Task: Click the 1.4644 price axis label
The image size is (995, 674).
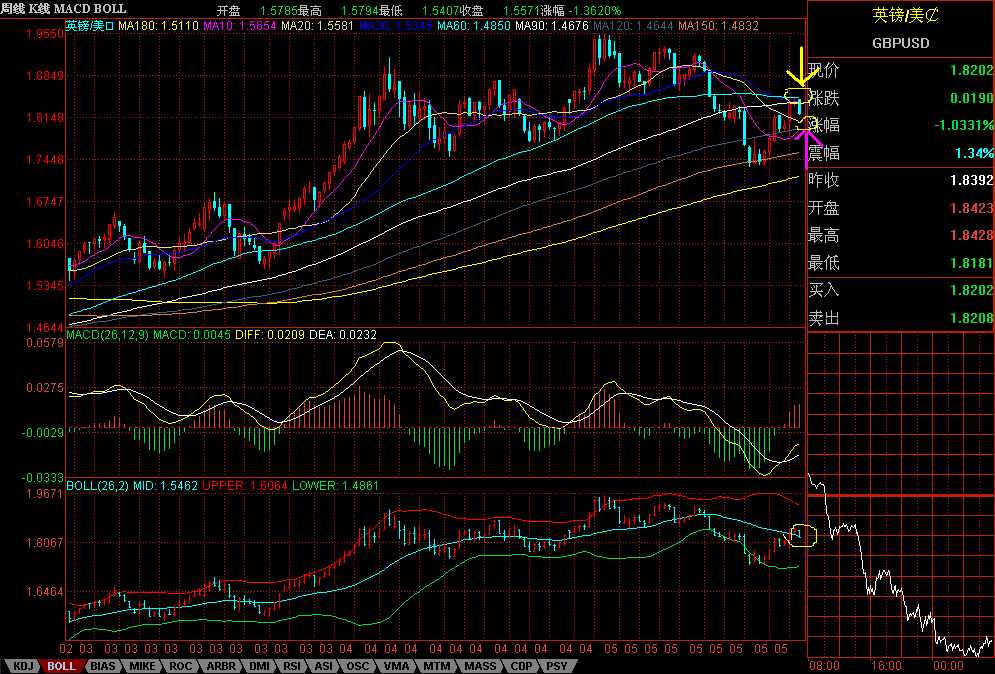Action: click(x=45, y=327)
